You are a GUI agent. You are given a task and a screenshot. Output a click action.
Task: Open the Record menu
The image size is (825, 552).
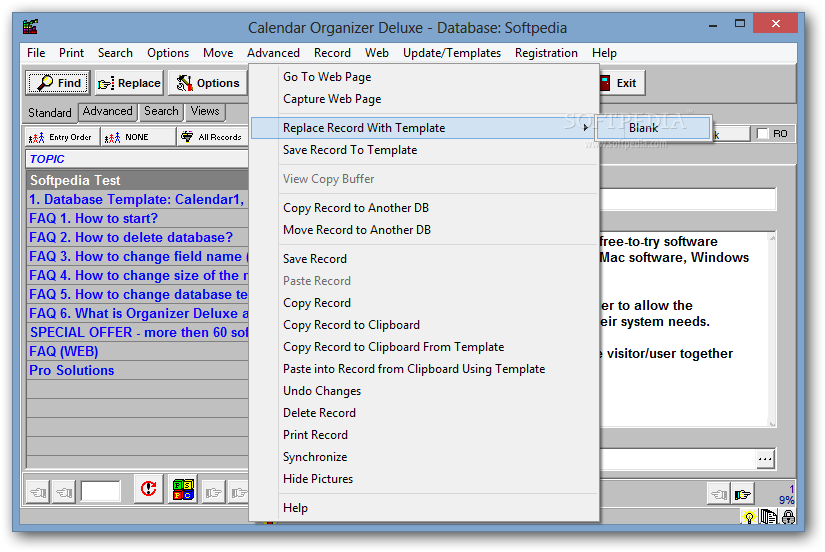(x=332, y=53)
